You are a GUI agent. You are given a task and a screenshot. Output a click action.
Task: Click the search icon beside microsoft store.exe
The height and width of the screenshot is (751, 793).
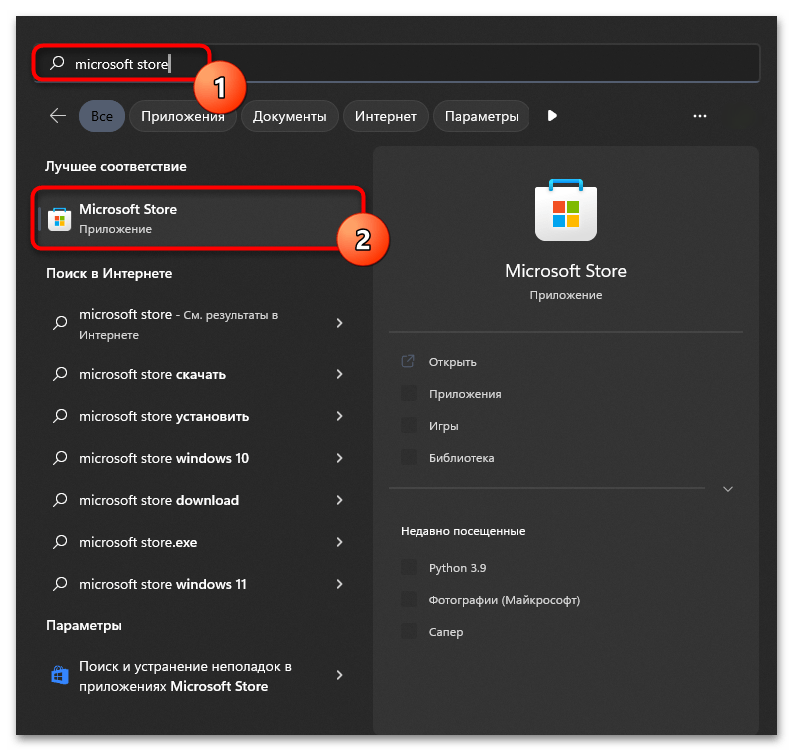(x=60, y=542)
